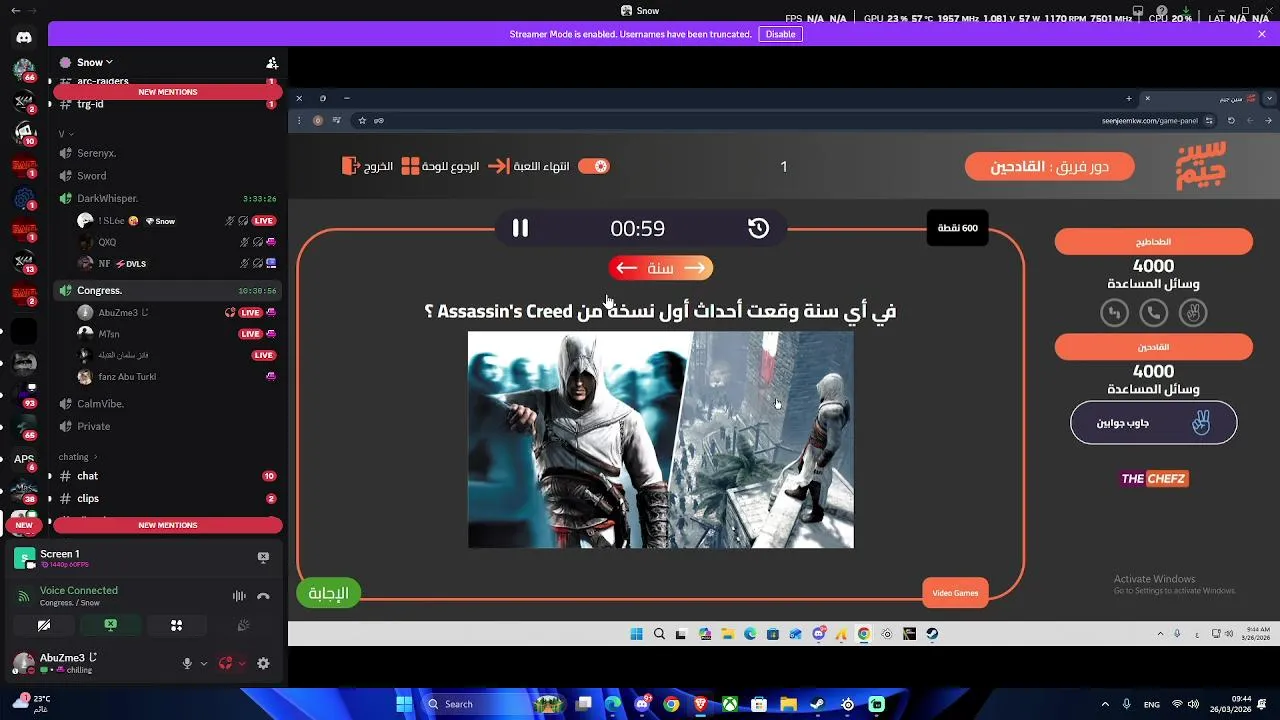The width and height of the screenshot is (1280, 720).
Task: Select the Congress. voice channel
Action: (x=168, y=290)
